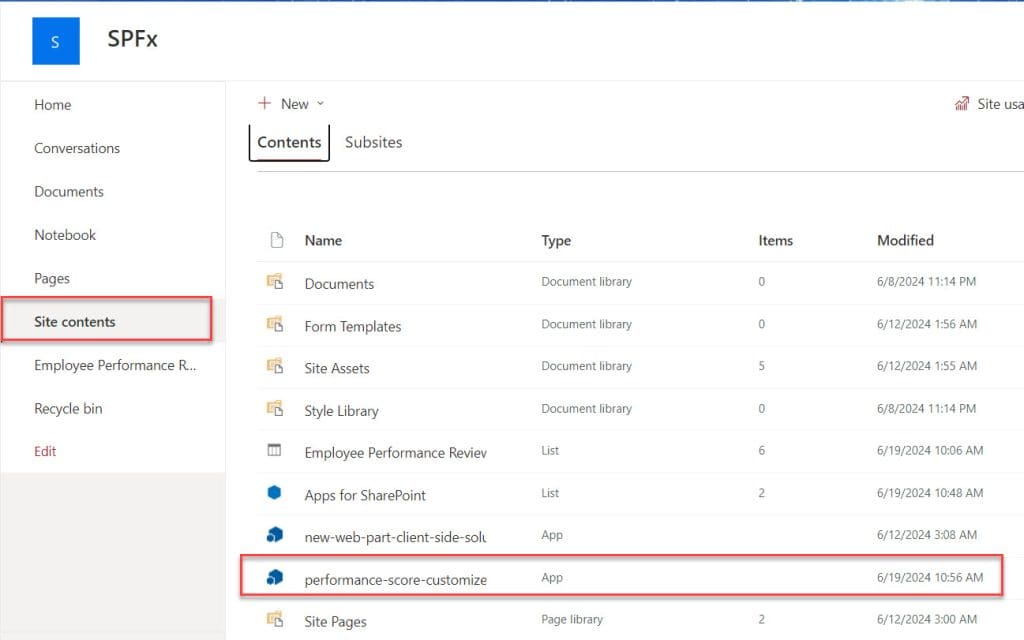Click the Documents library icon
Screen dimensions: 1024x640
[275, 282]
